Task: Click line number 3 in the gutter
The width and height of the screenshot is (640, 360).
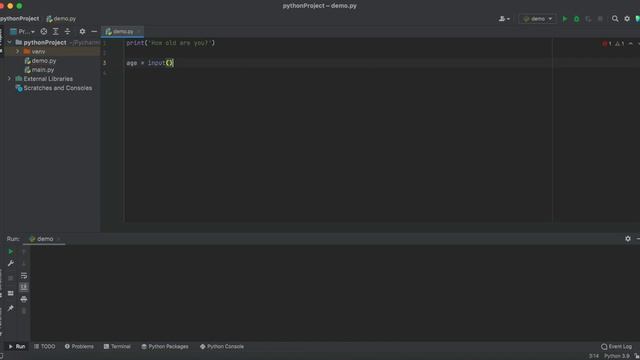Action: [104, 63]
